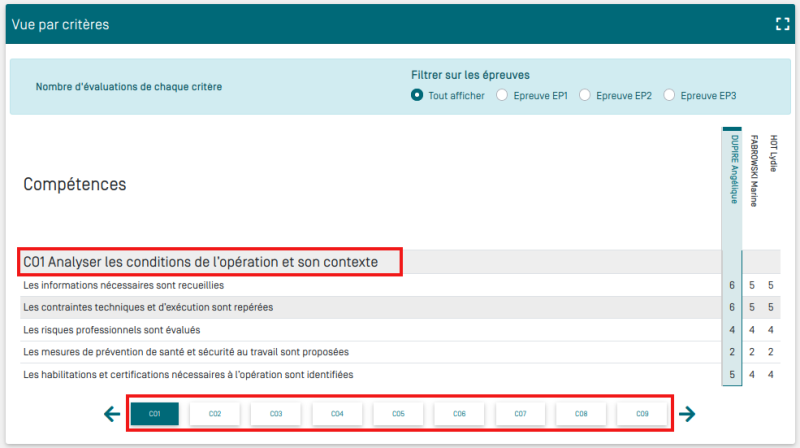Switch to the C01 competence tab
Screen dimensions: 800x448
pyautogui.click(x=154, y=414)
